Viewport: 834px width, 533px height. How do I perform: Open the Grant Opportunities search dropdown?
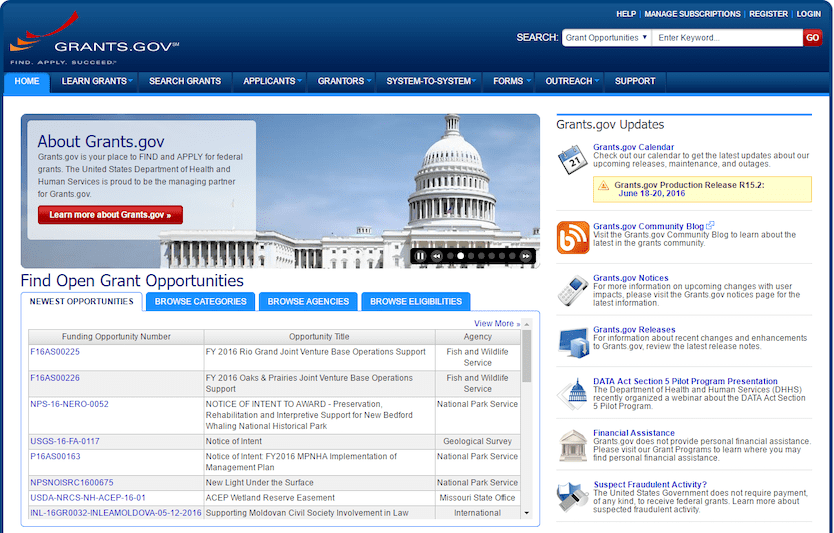[606, 38]
